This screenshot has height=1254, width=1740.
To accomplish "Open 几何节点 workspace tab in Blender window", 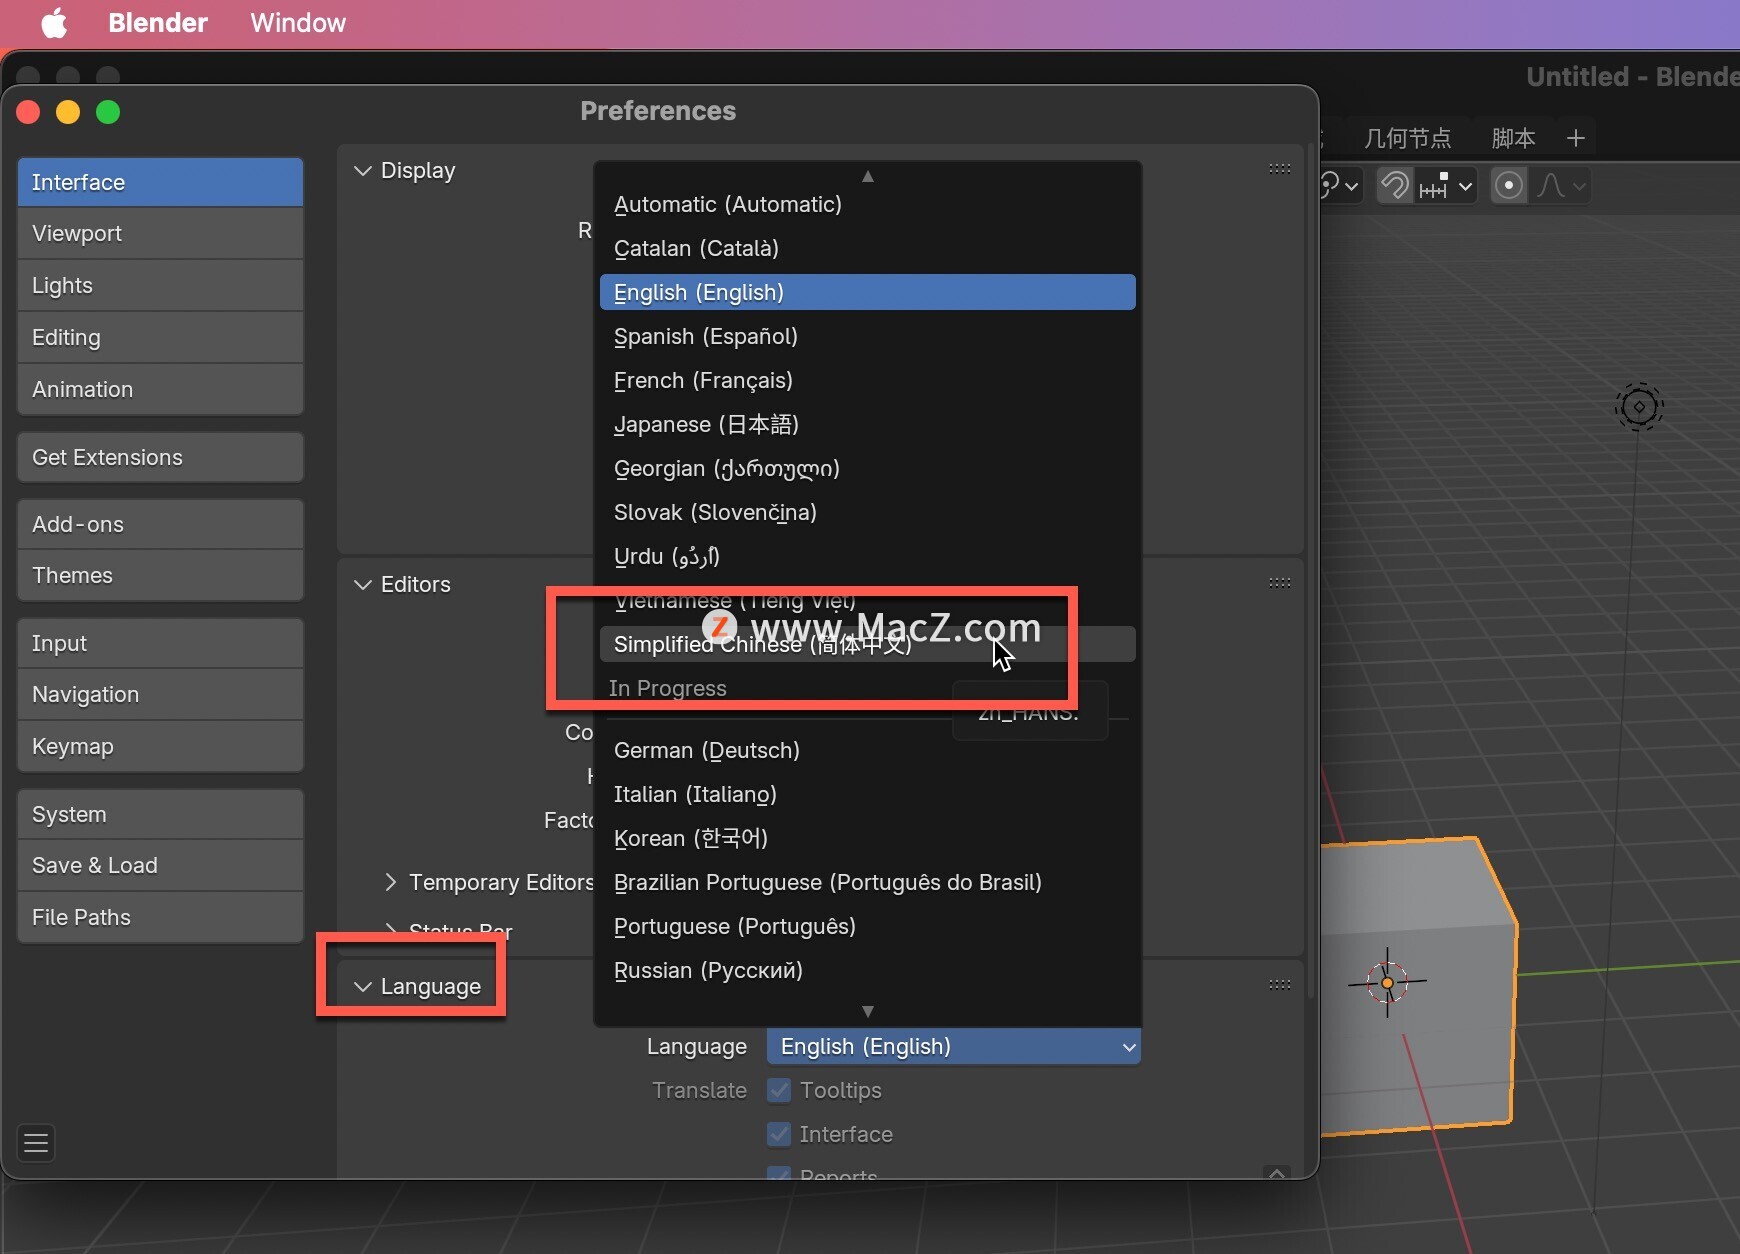I will (x=1407, y=138).
